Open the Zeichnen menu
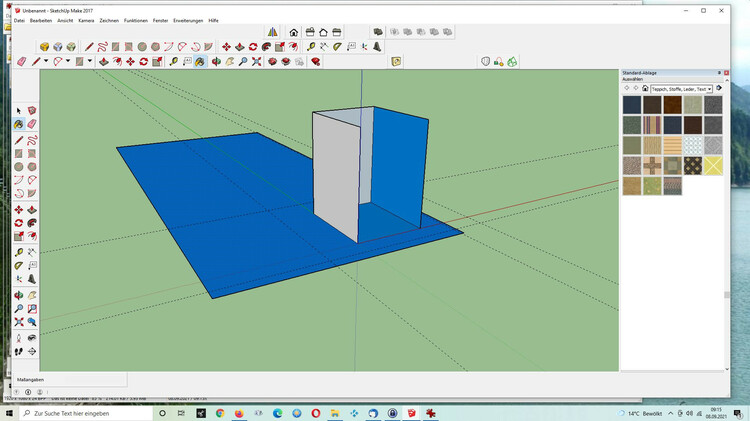This screenshot has width=750, height=421. (110, 20)
